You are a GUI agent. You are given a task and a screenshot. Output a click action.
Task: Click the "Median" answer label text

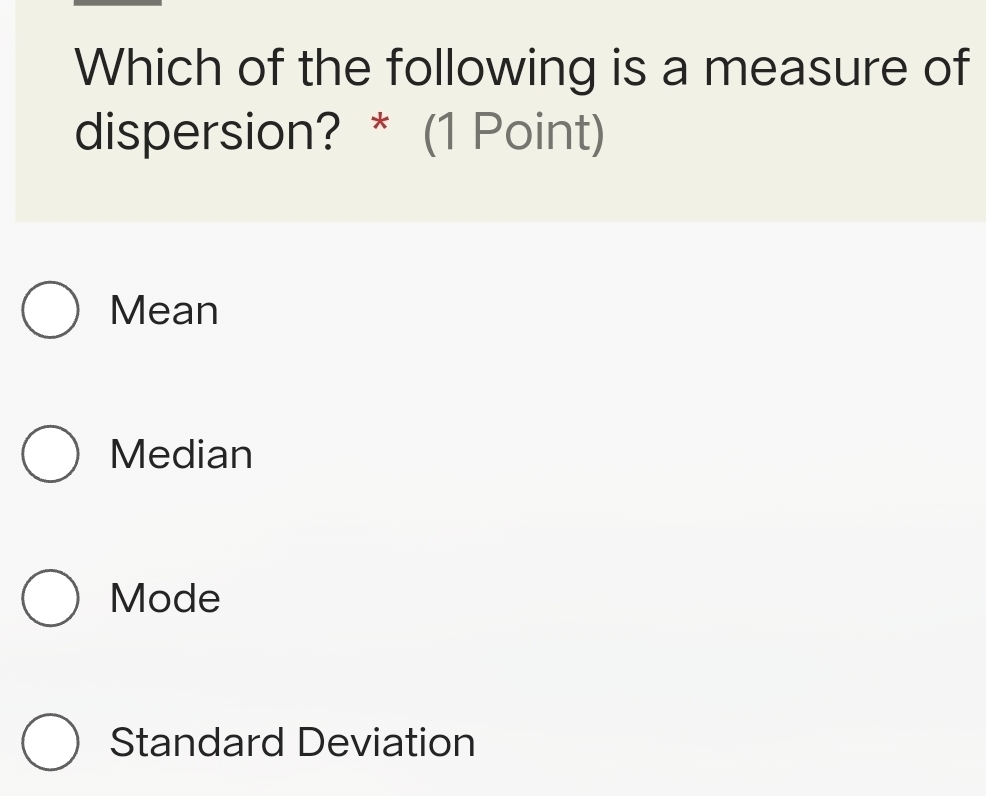click(181, 454)
